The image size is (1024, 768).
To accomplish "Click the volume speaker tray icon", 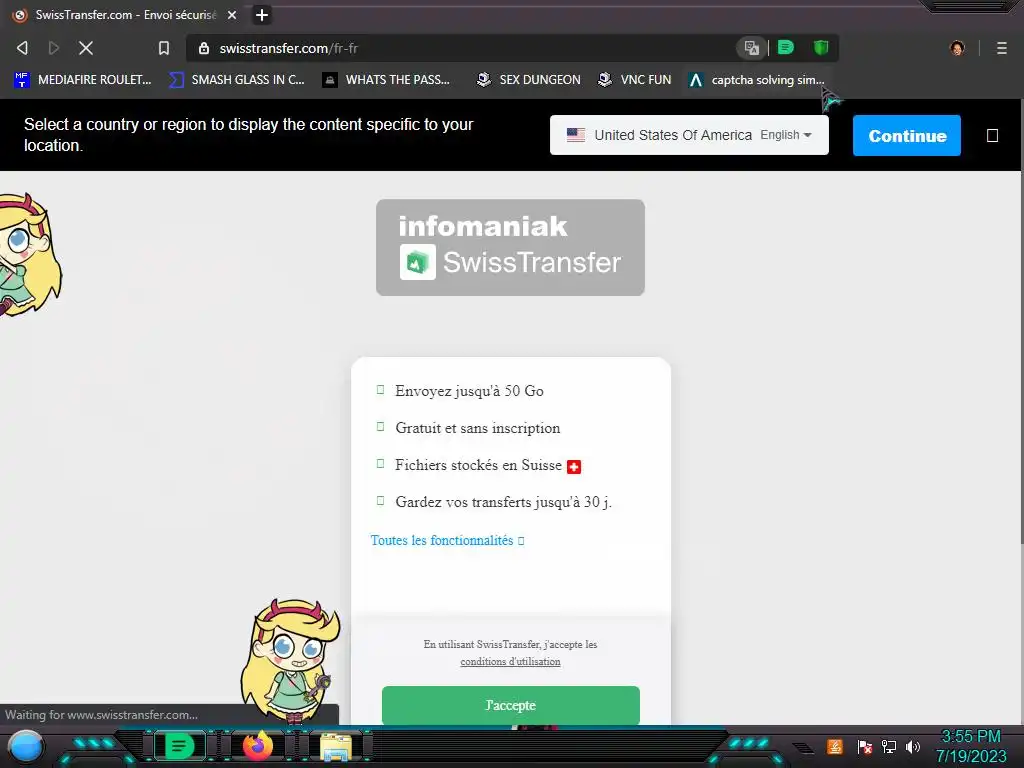I will 912,746.
